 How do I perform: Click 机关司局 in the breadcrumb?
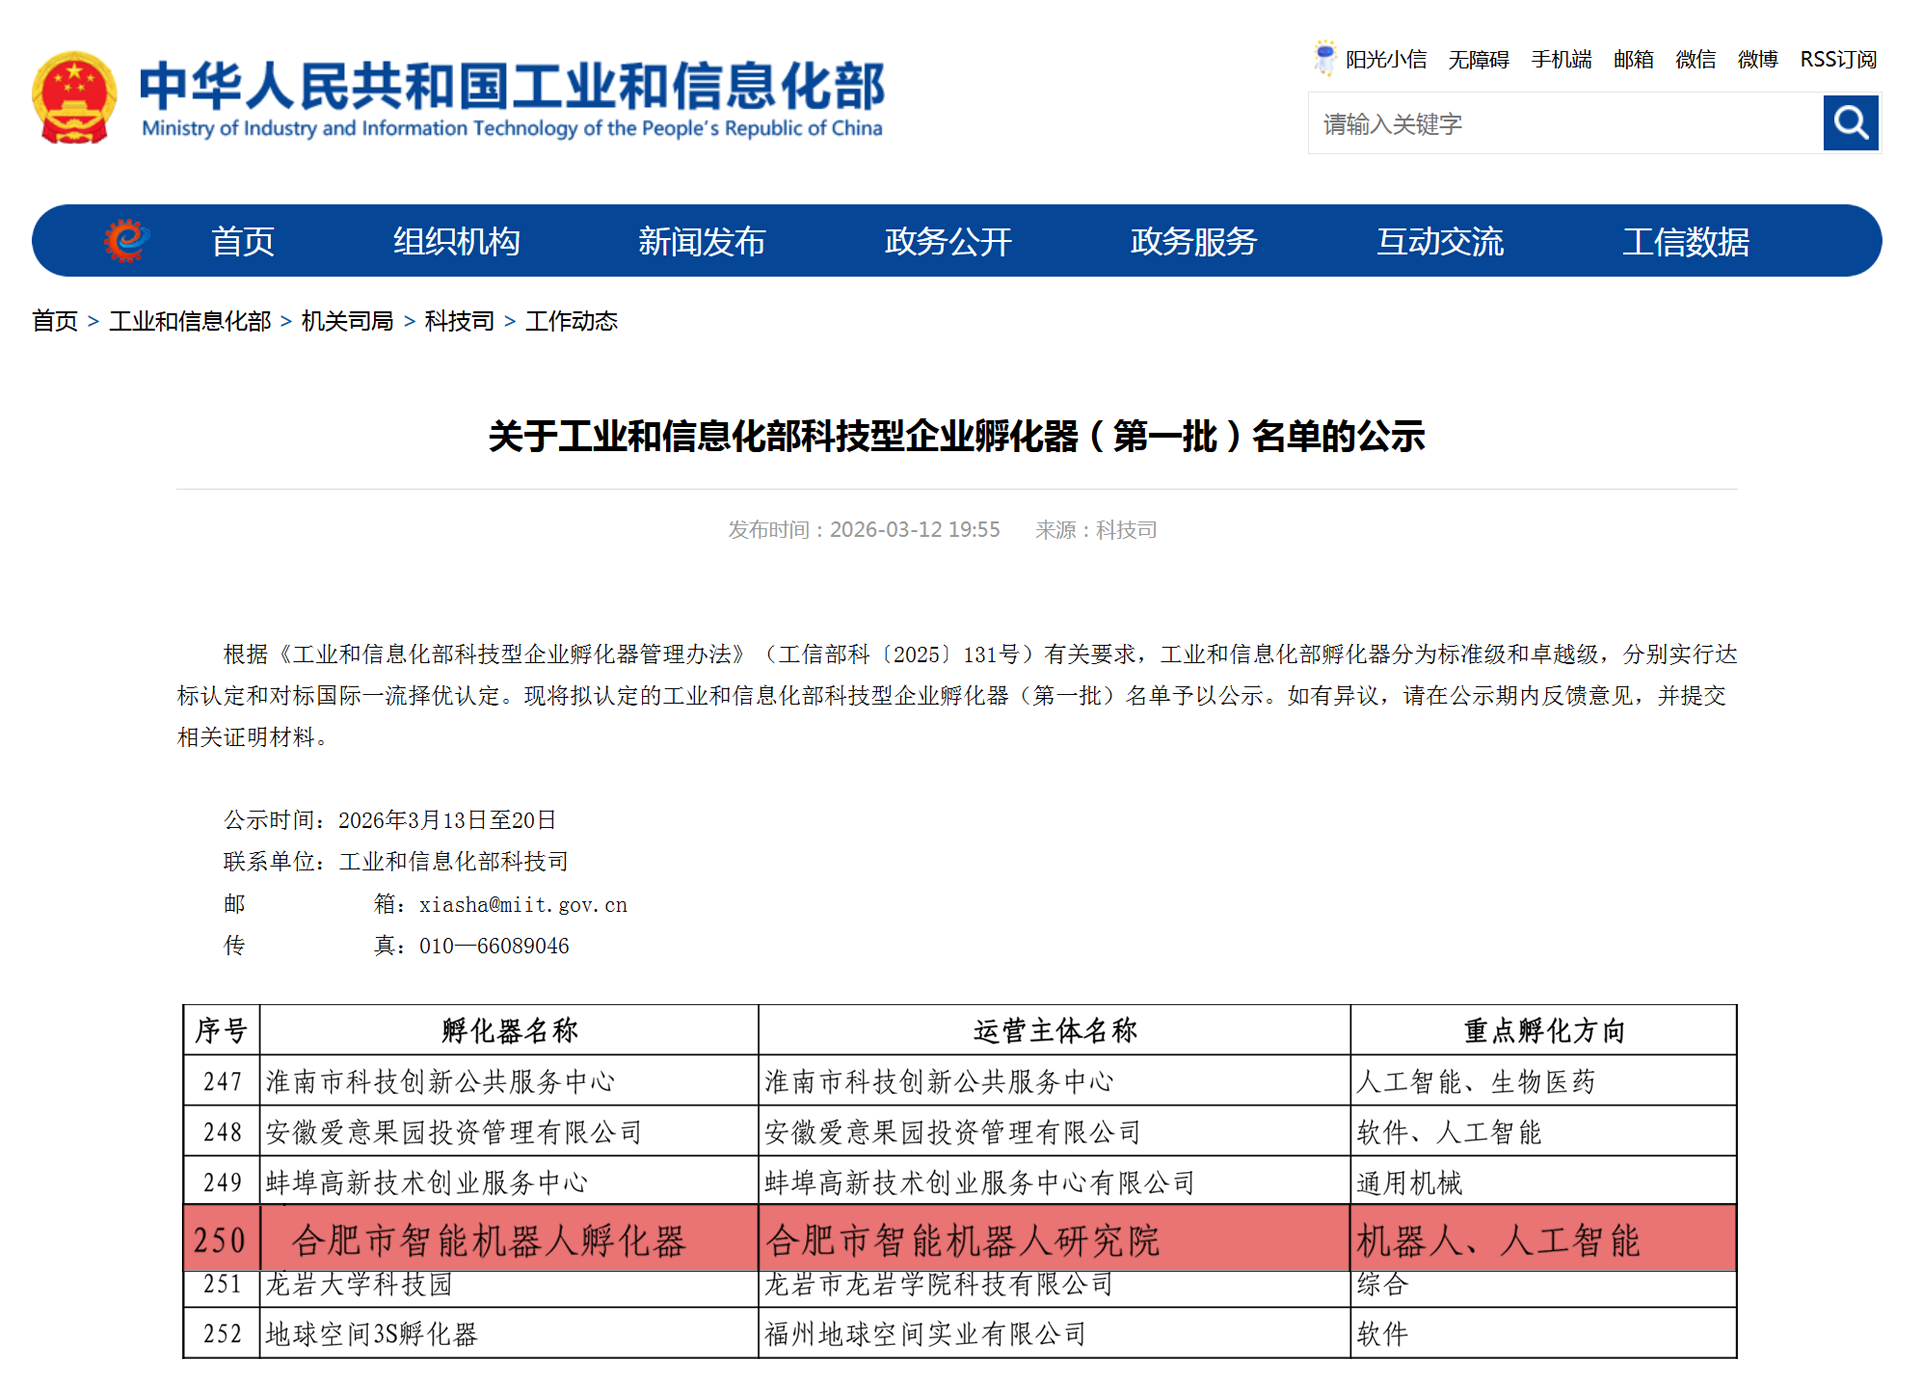347,321
